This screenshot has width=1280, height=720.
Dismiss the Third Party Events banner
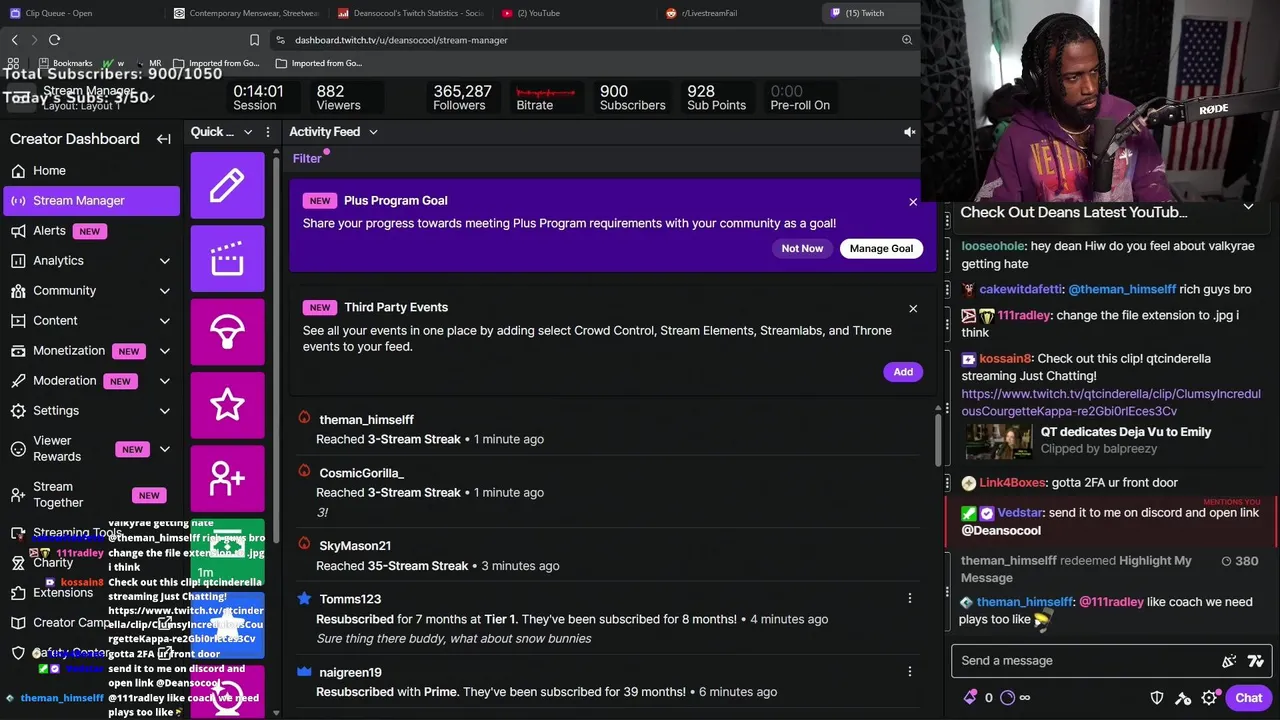(913, 309)
